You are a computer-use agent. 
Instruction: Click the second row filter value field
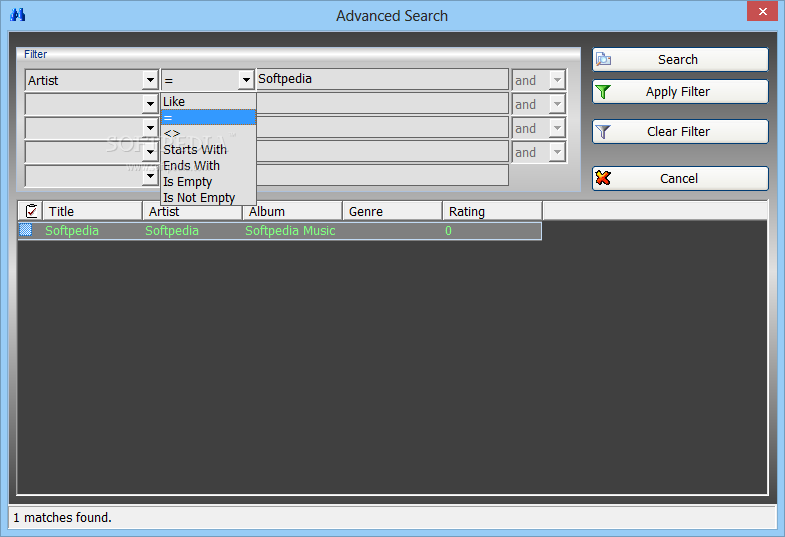click(x=382, y=104)
